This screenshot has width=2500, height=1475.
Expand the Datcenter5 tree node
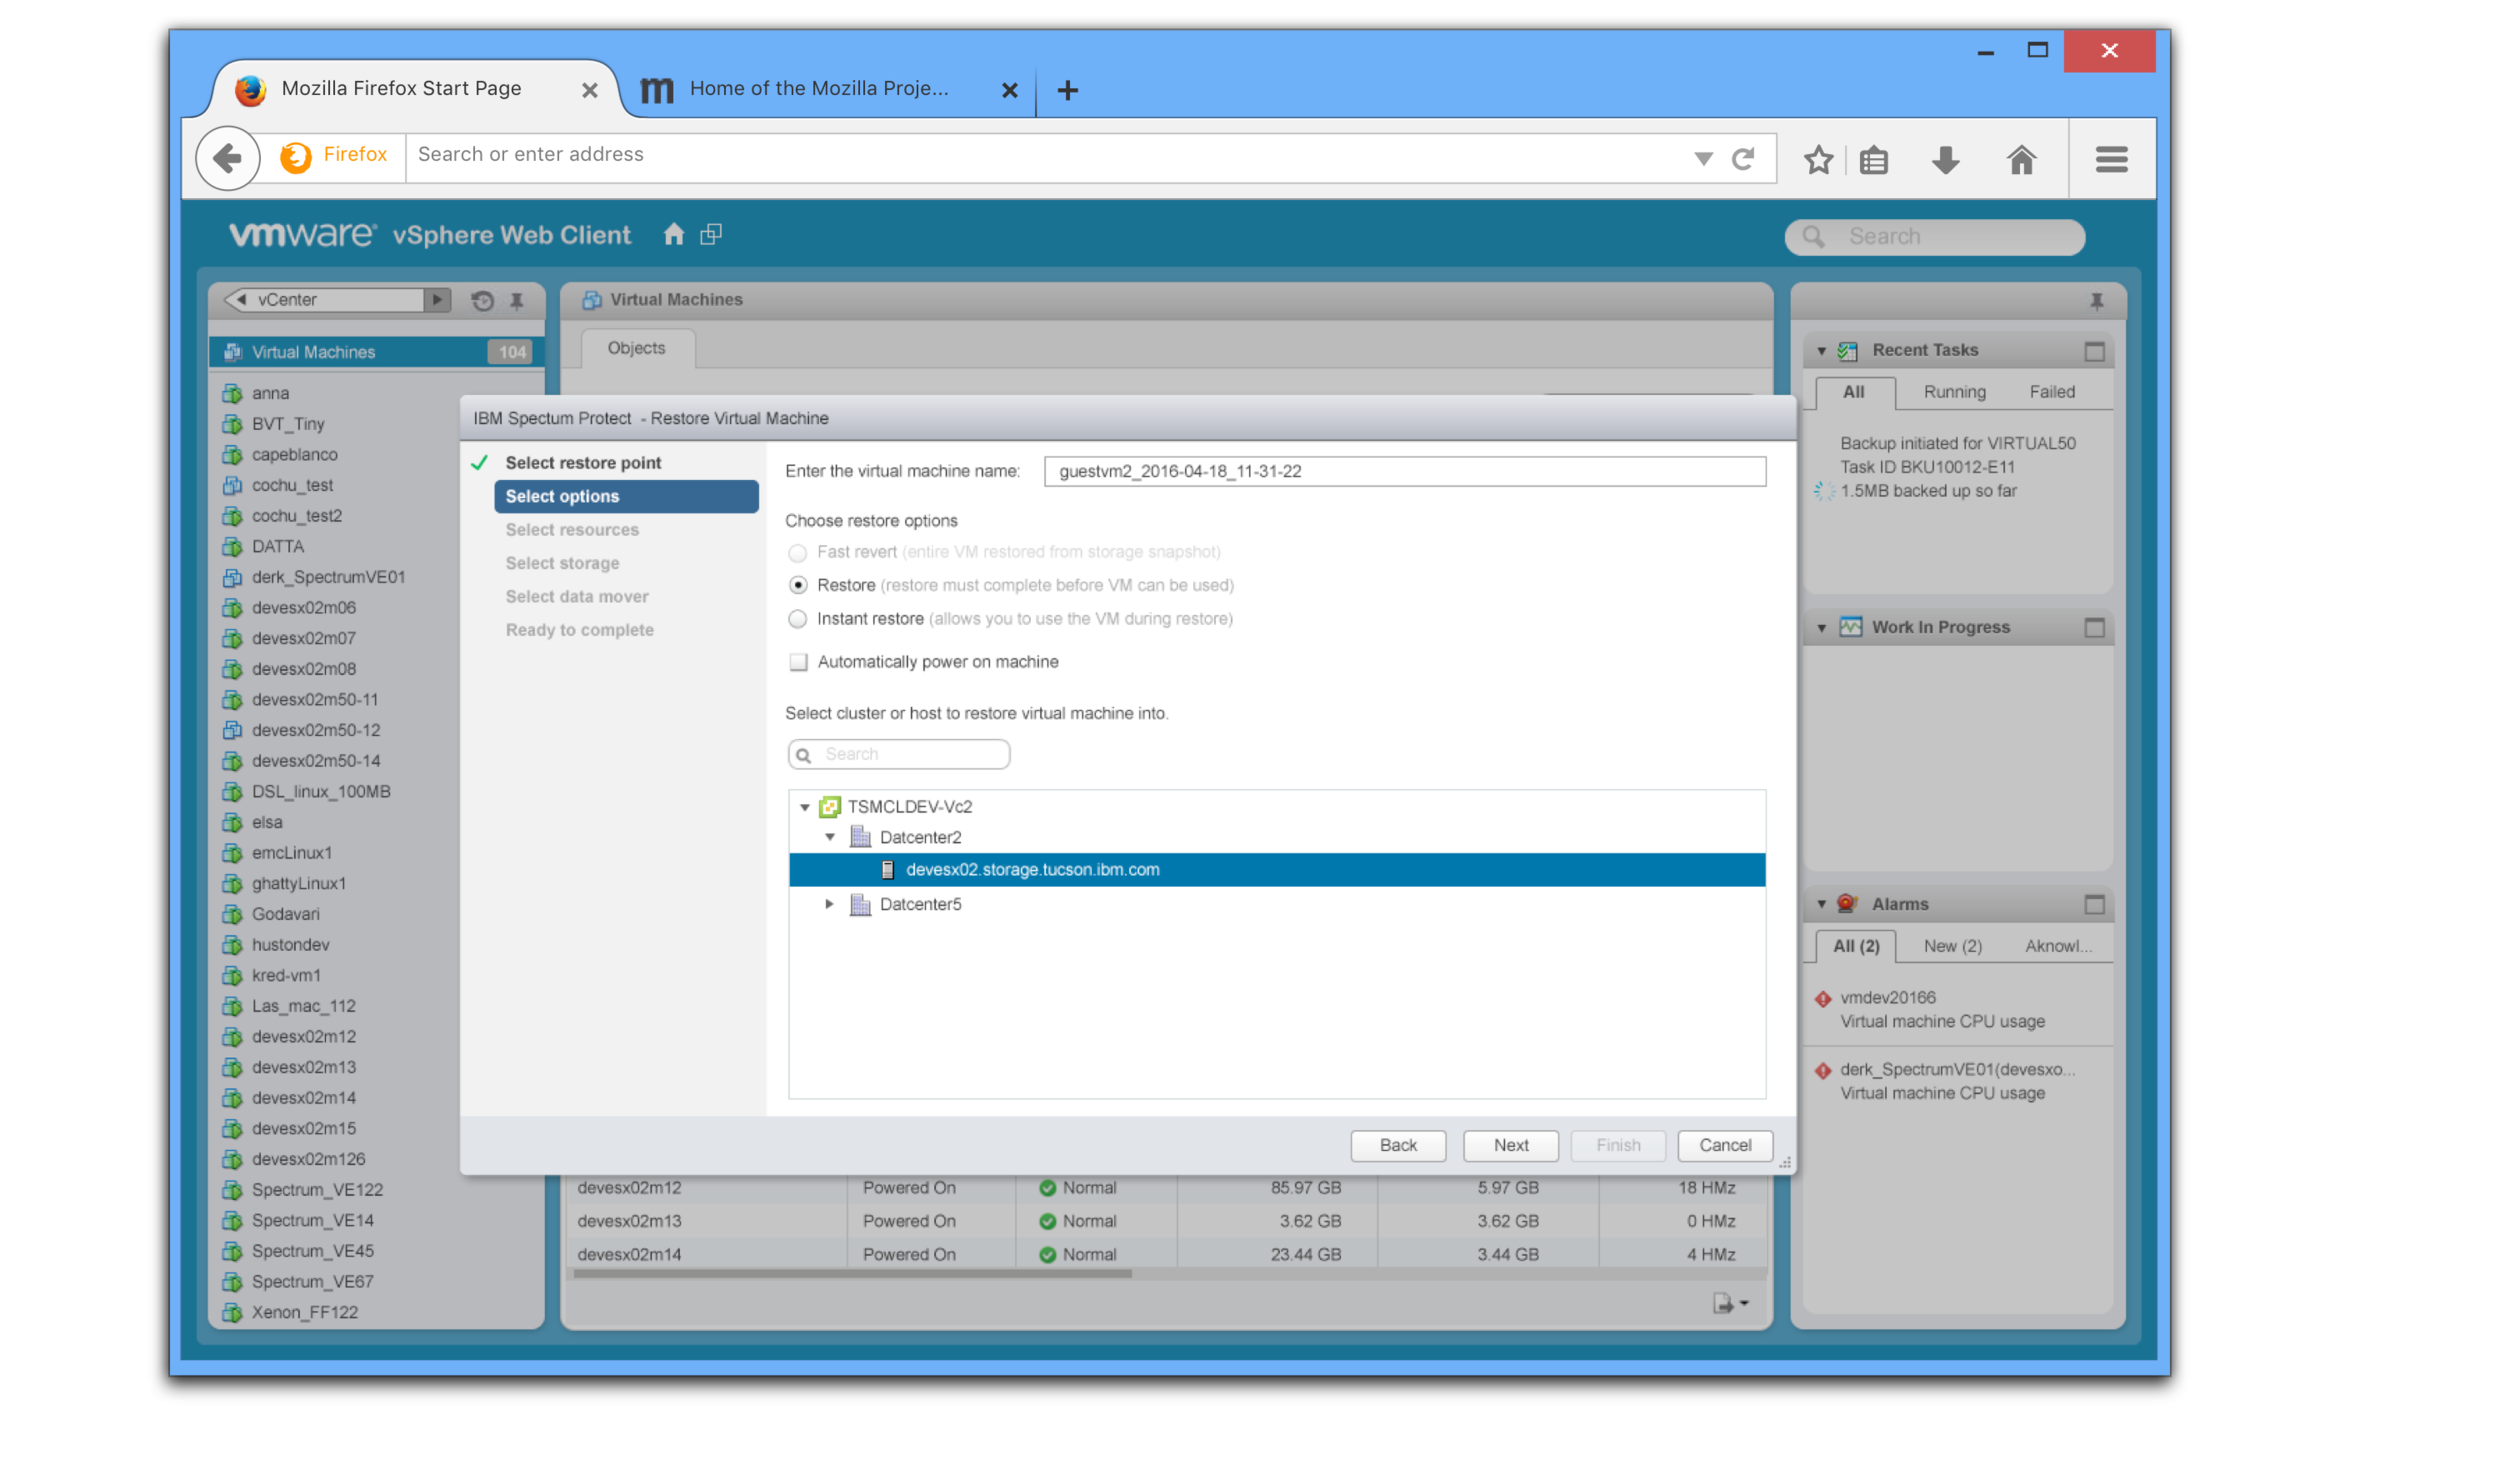click(x=829, y=904)
